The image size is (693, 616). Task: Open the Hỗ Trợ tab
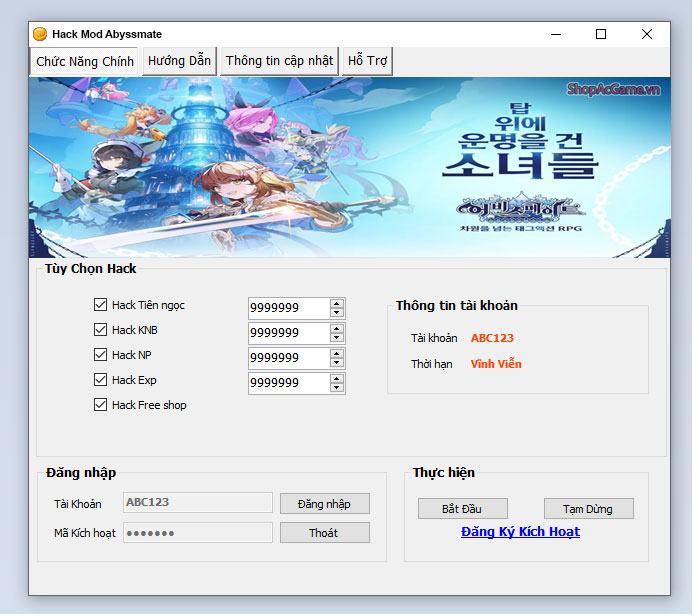[367, 61]
